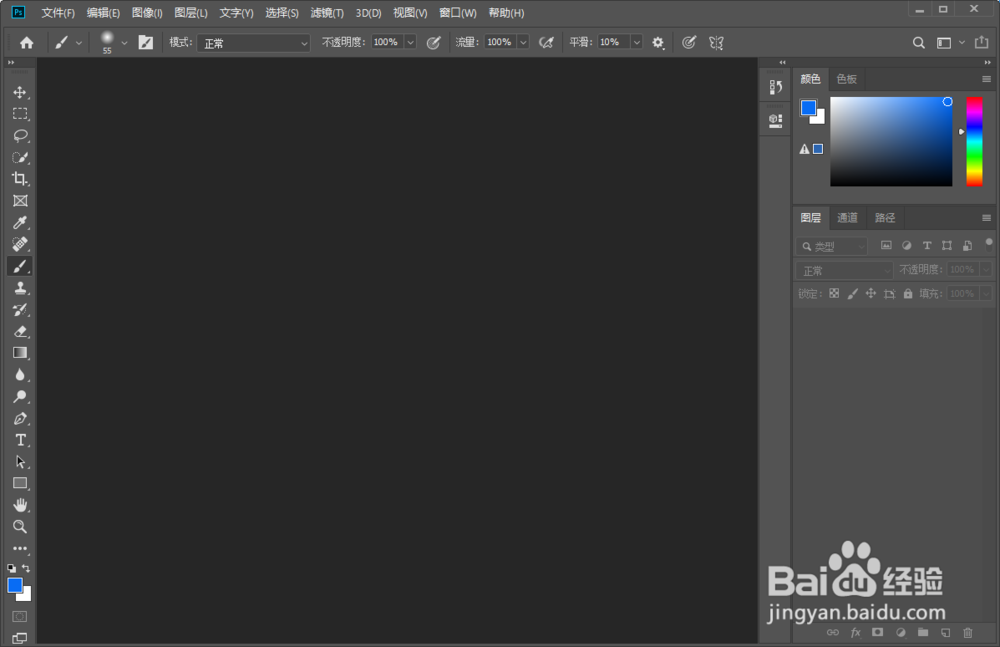
Task: Open the 文件(F) menu
Action: click(58, 13)
